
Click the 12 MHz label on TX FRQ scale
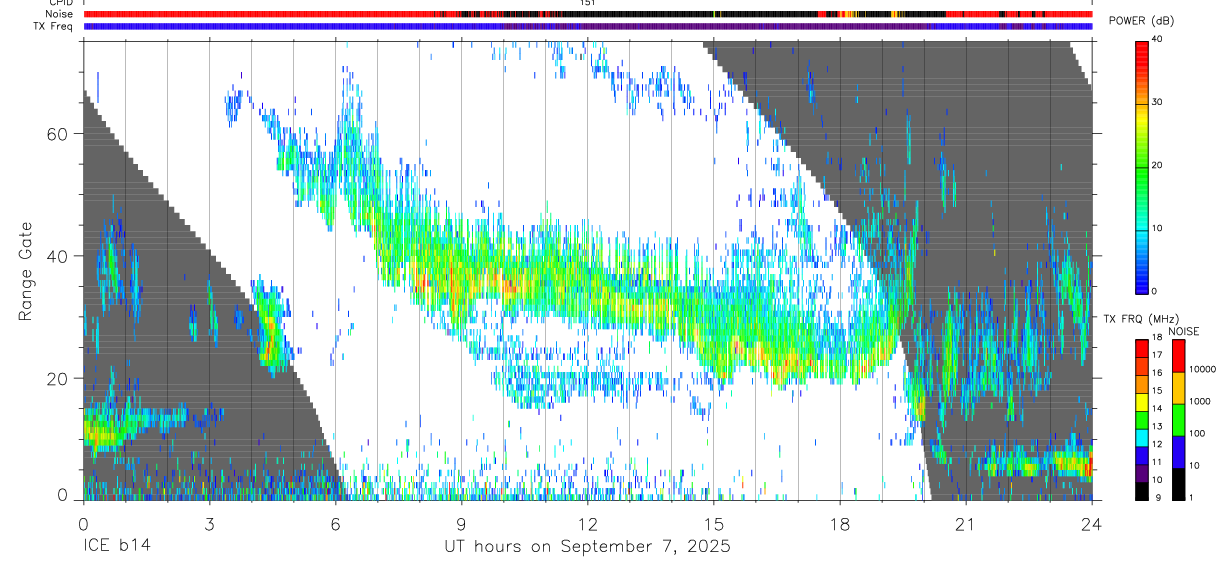pos(1157,444)
